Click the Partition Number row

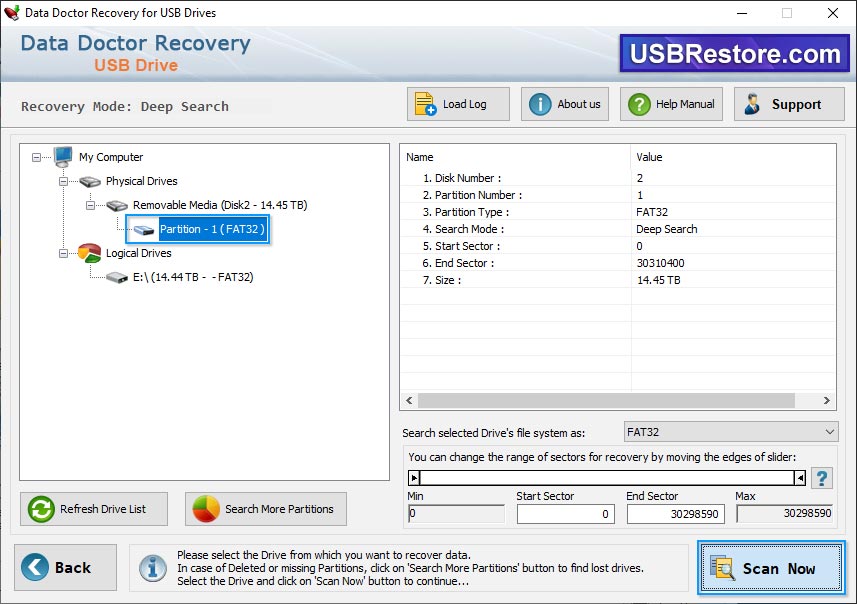pyautogui.click(x=618, y=195)
